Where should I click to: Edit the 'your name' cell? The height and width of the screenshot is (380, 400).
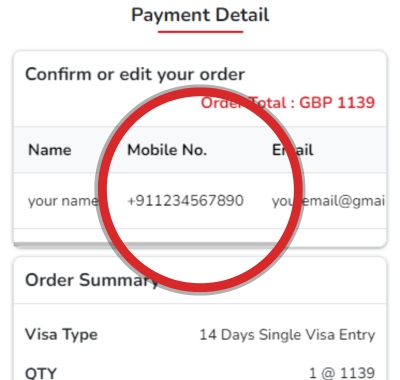coord(63,201)
